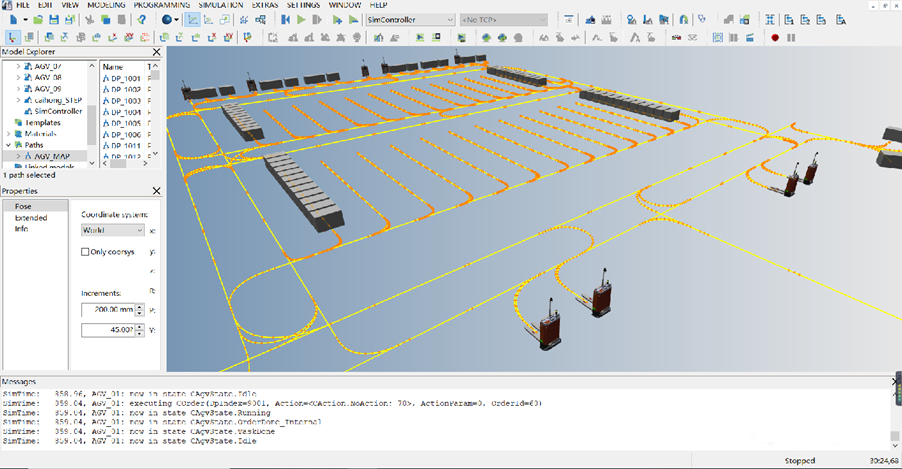Enable the Only coorsys checkbox

tap(85, 252)
